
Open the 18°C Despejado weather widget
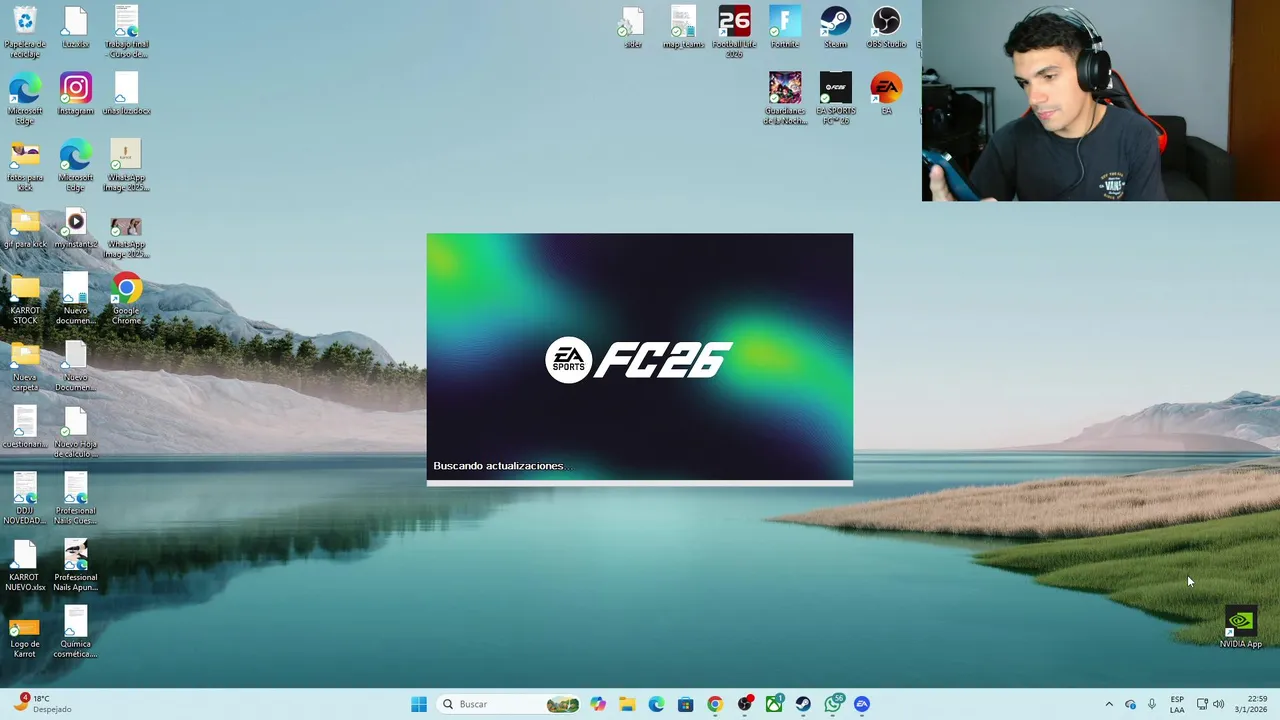click(x=43, y=704)
